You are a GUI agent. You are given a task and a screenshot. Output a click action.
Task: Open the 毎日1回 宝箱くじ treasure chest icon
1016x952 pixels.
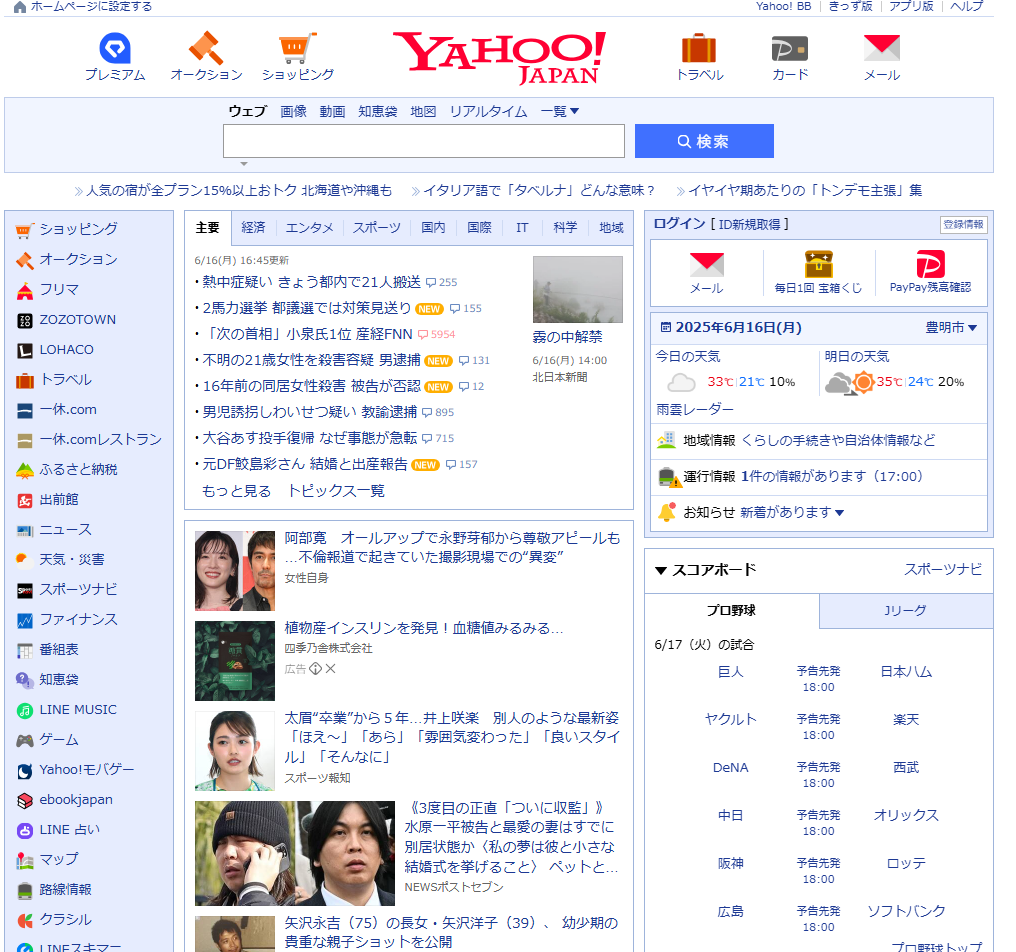tap(818, 264)
